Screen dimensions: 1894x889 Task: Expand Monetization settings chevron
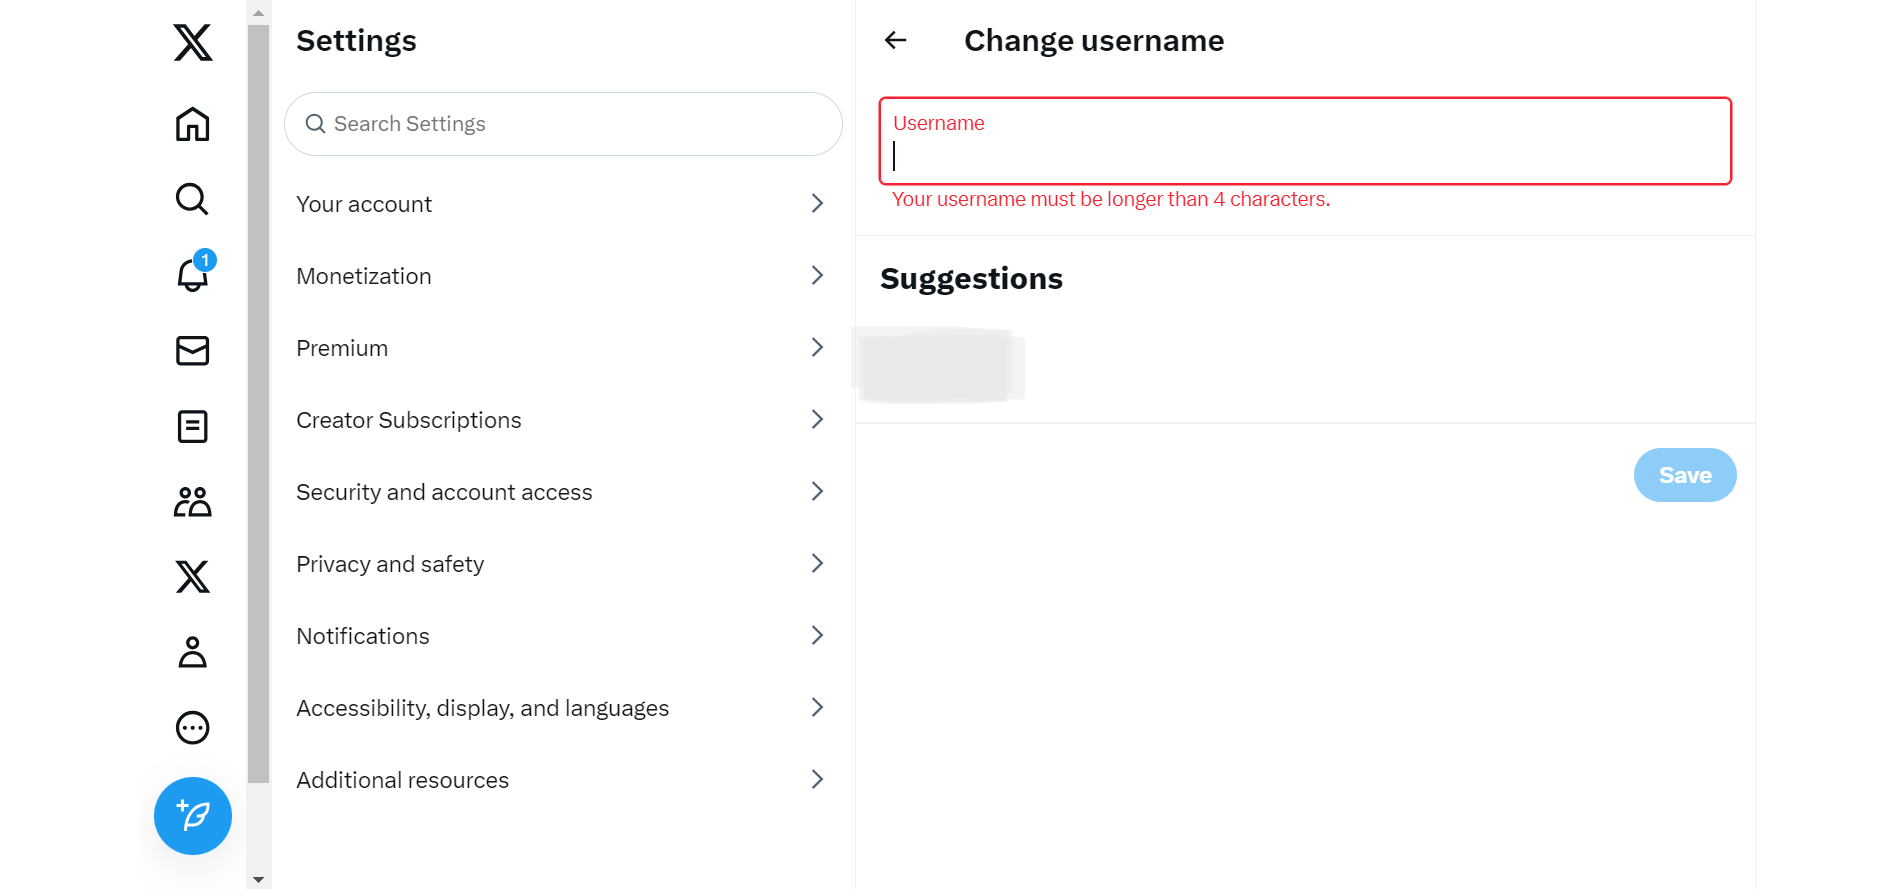817,276
